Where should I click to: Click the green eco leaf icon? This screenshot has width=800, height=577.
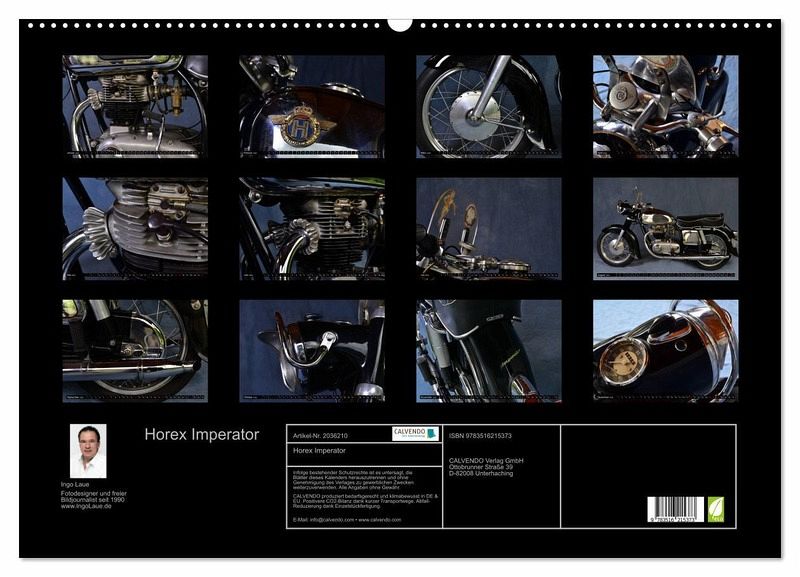click(715, 509)
